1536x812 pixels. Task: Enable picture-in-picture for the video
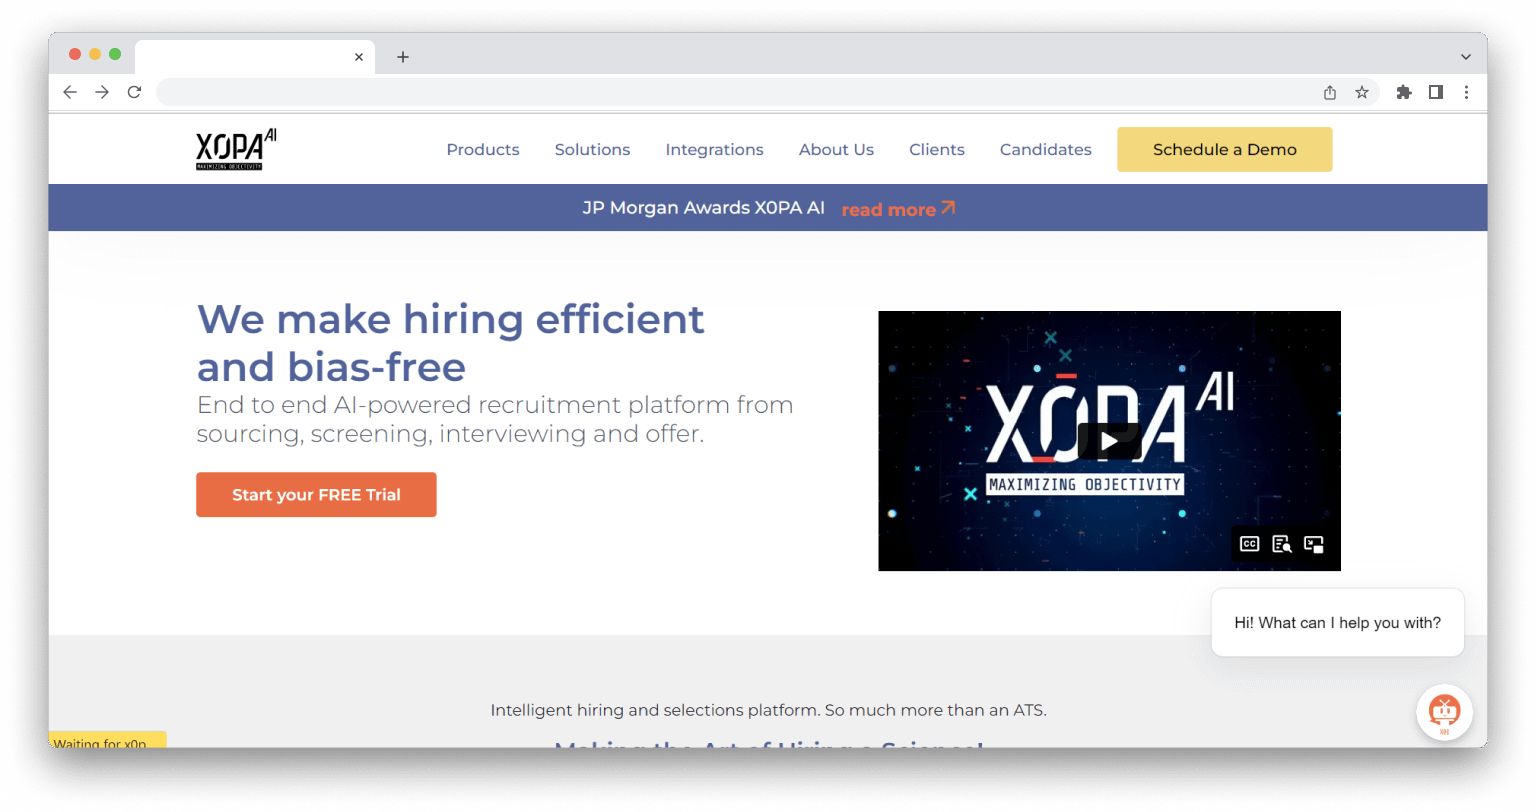(1314, 544)
